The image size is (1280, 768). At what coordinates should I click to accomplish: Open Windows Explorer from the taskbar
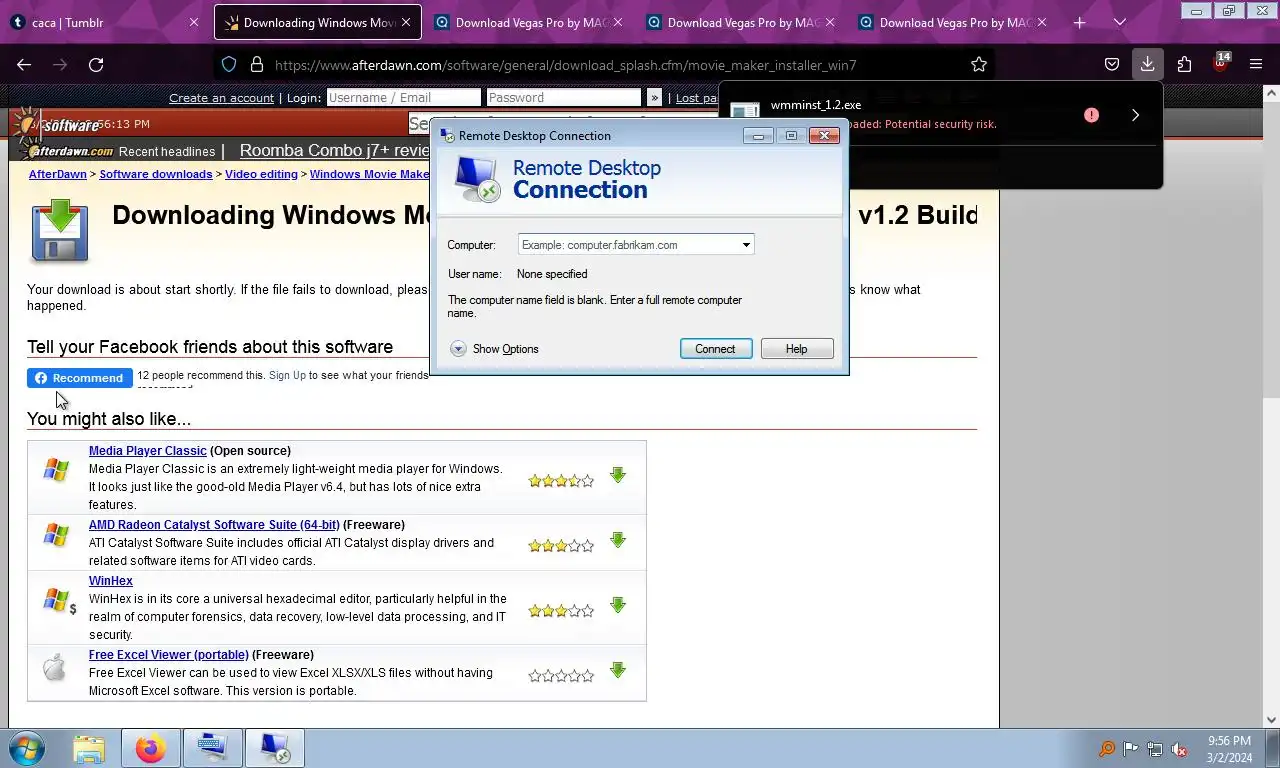pyautogui.click(x=89, y=748)
